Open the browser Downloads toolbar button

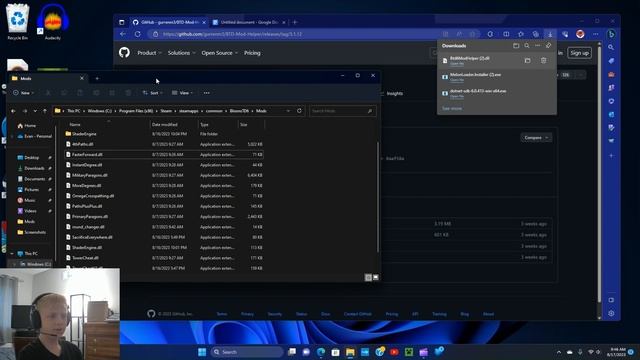[x=550, y=34]
